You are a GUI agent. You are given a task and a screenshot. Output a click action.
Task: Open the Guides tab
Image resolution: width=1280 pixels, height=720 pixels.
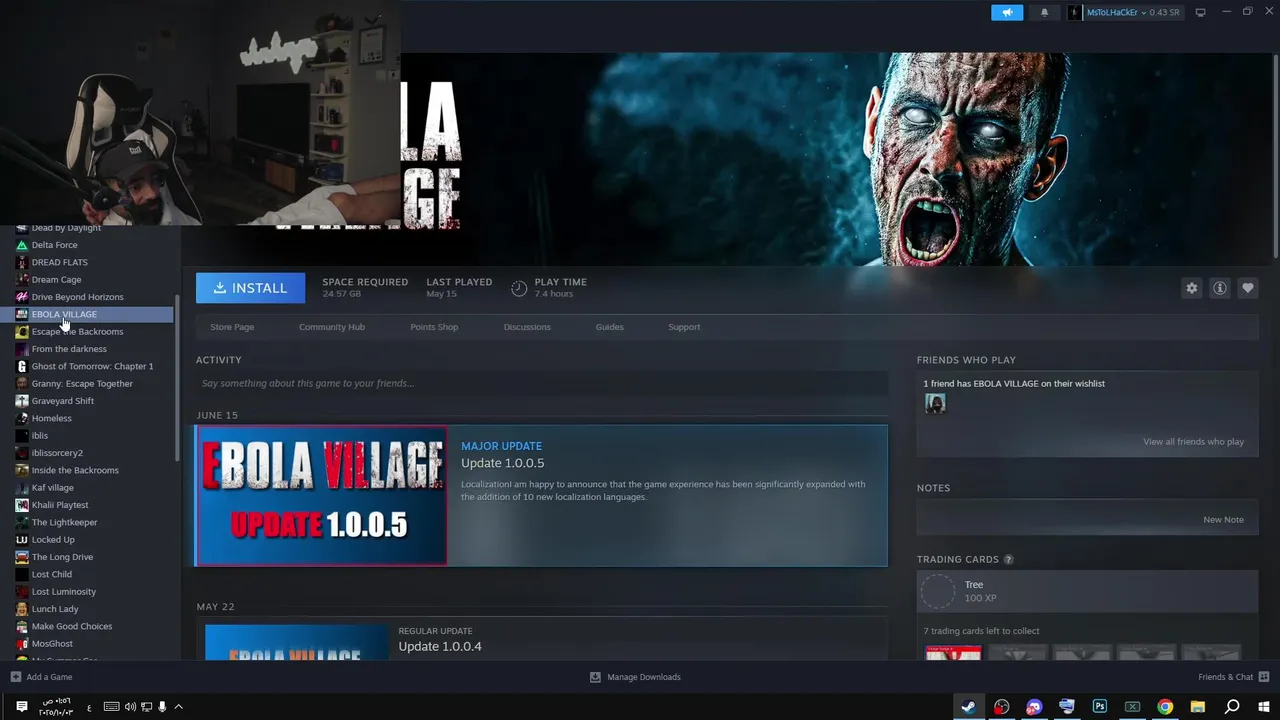[609, 327]
